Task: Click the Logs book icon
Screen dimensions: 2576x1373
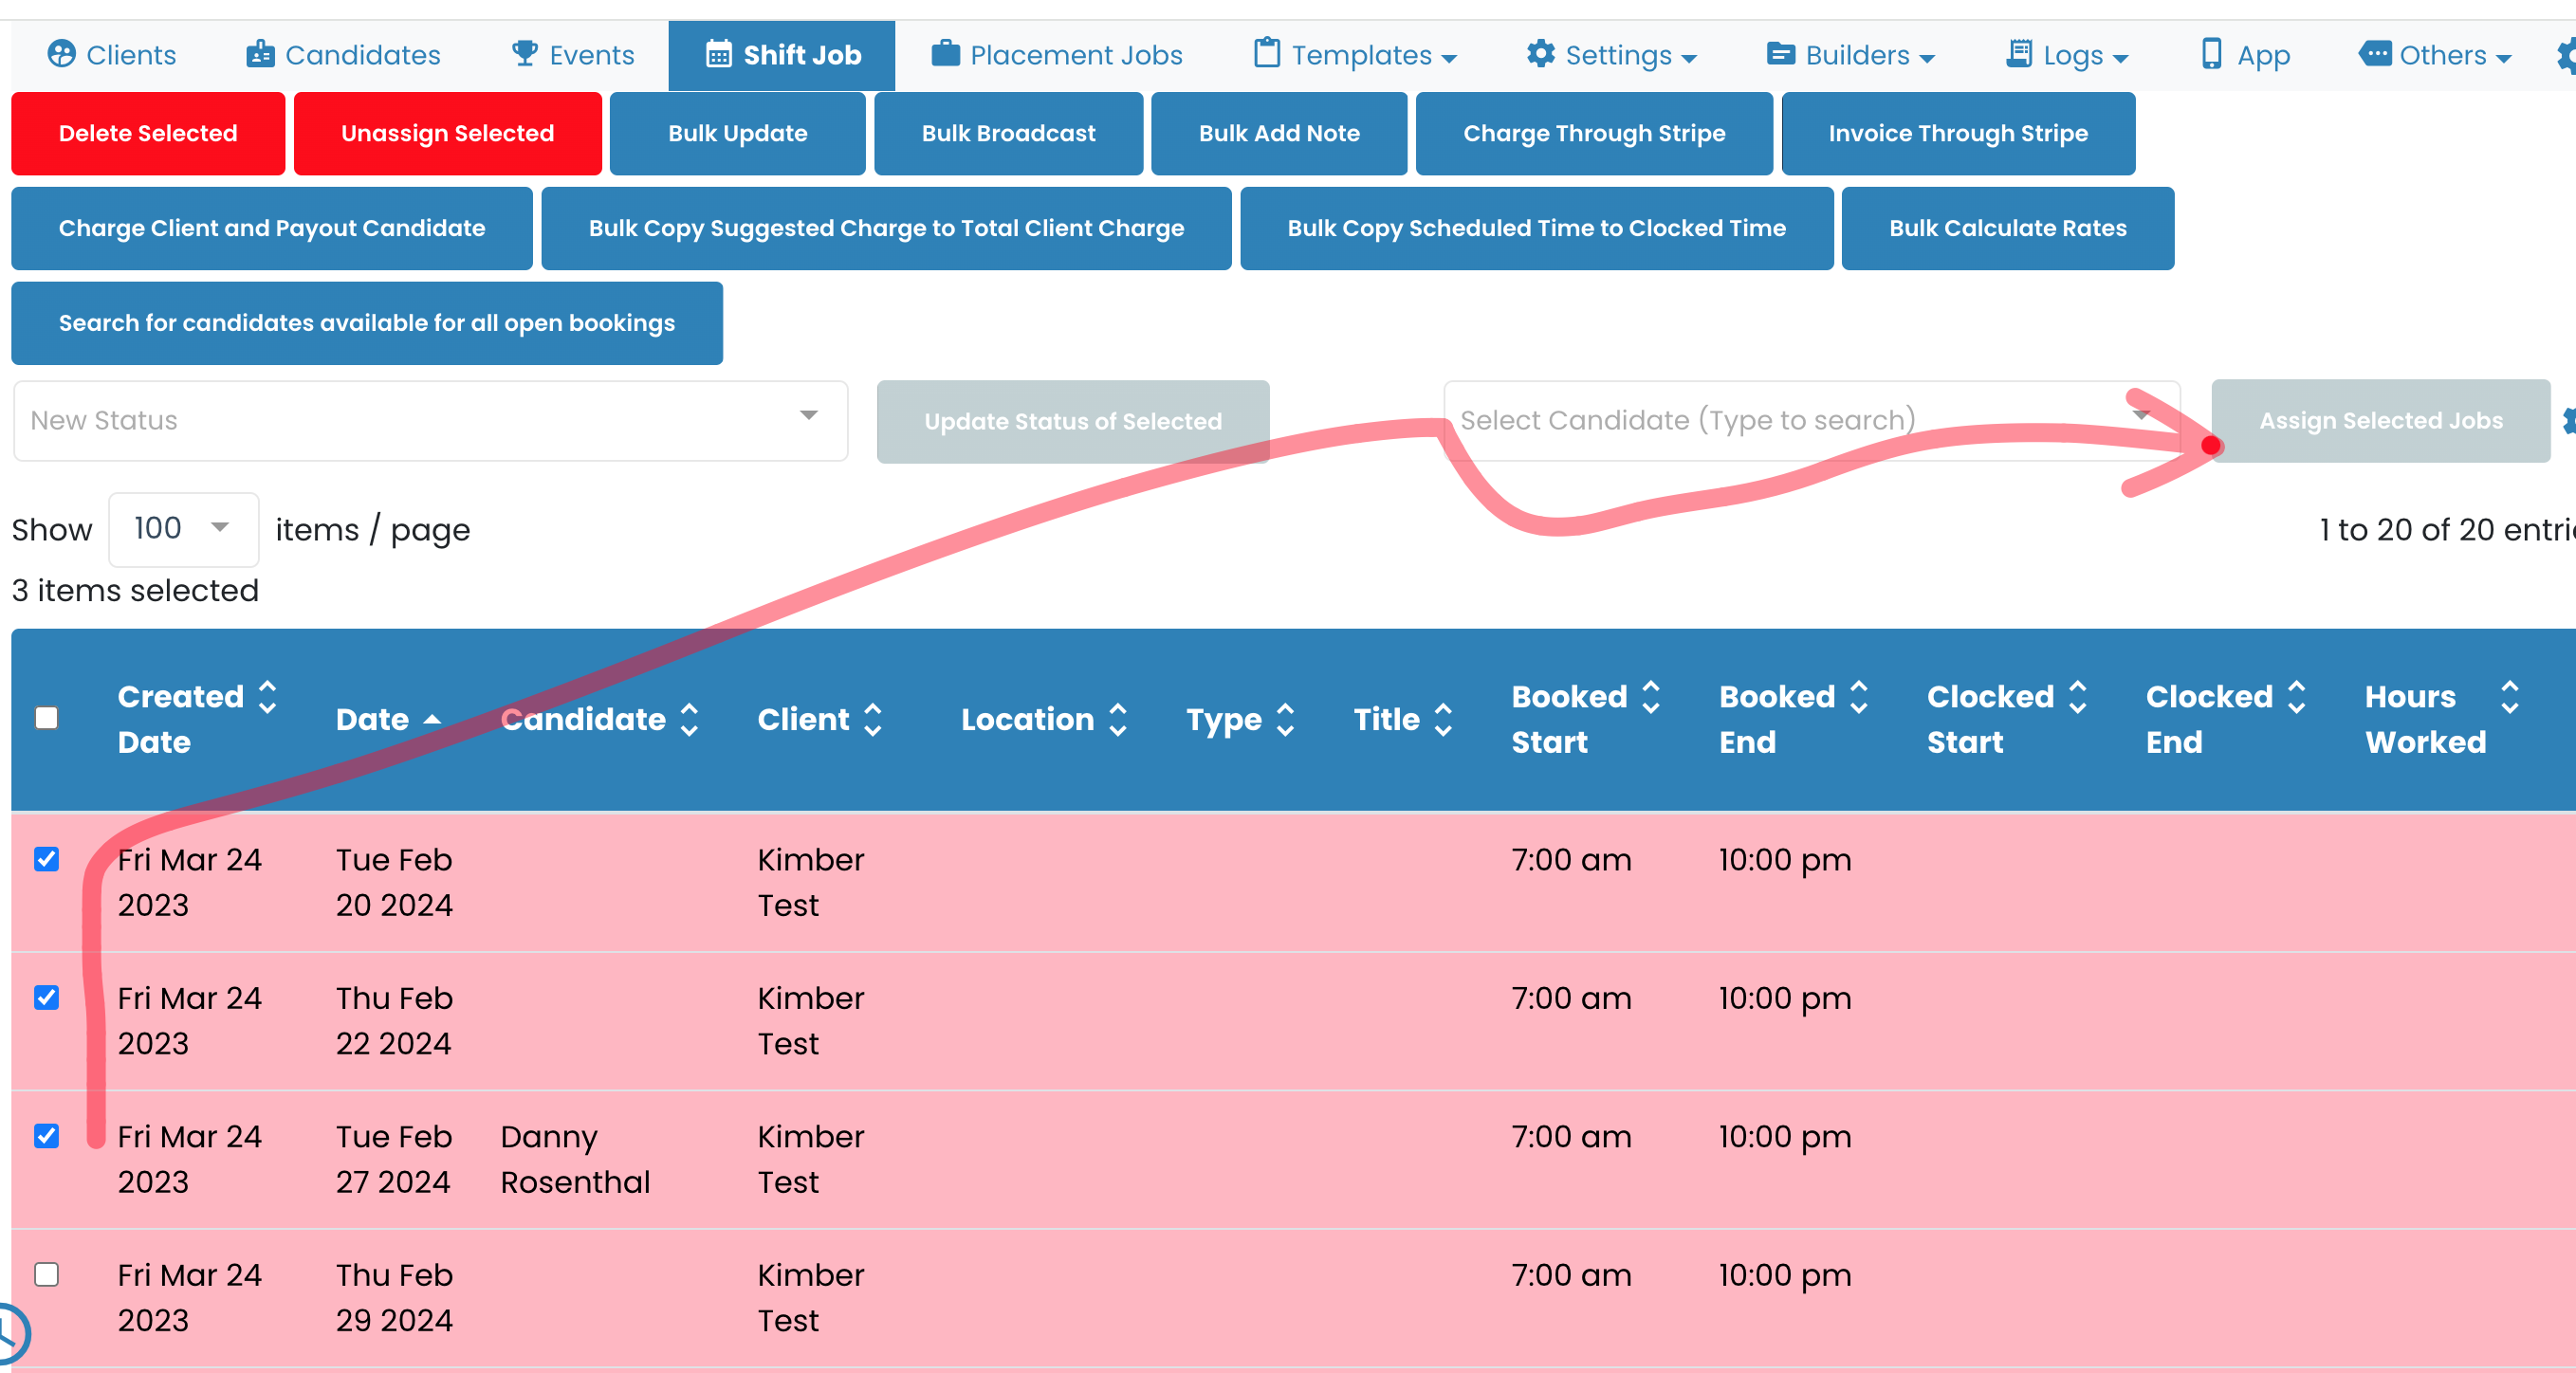Action: 2018,54
